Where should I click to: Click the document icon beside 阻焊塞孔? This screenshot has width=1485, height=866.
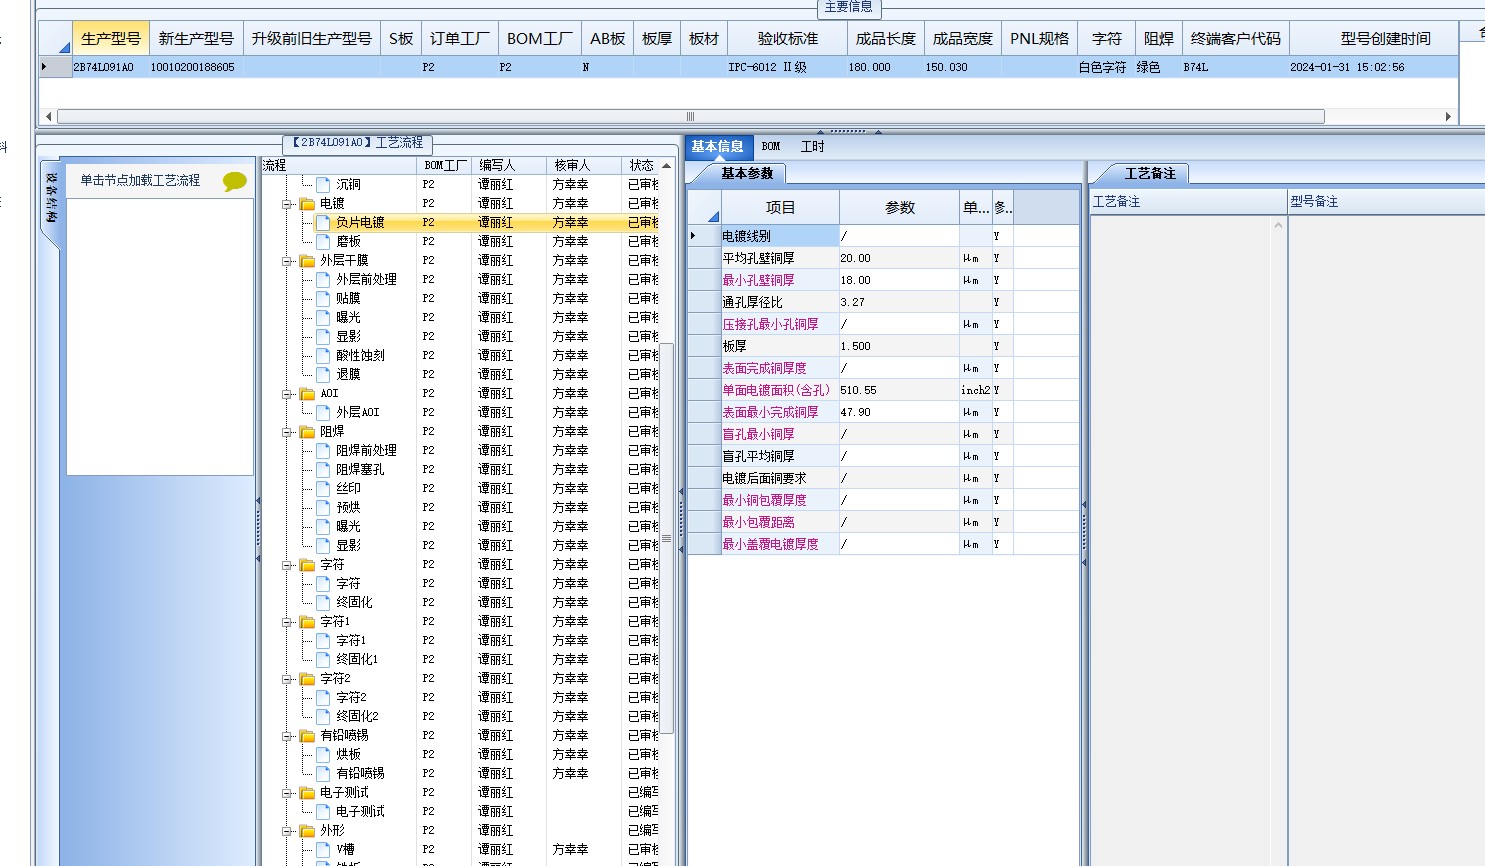(323, 470)
